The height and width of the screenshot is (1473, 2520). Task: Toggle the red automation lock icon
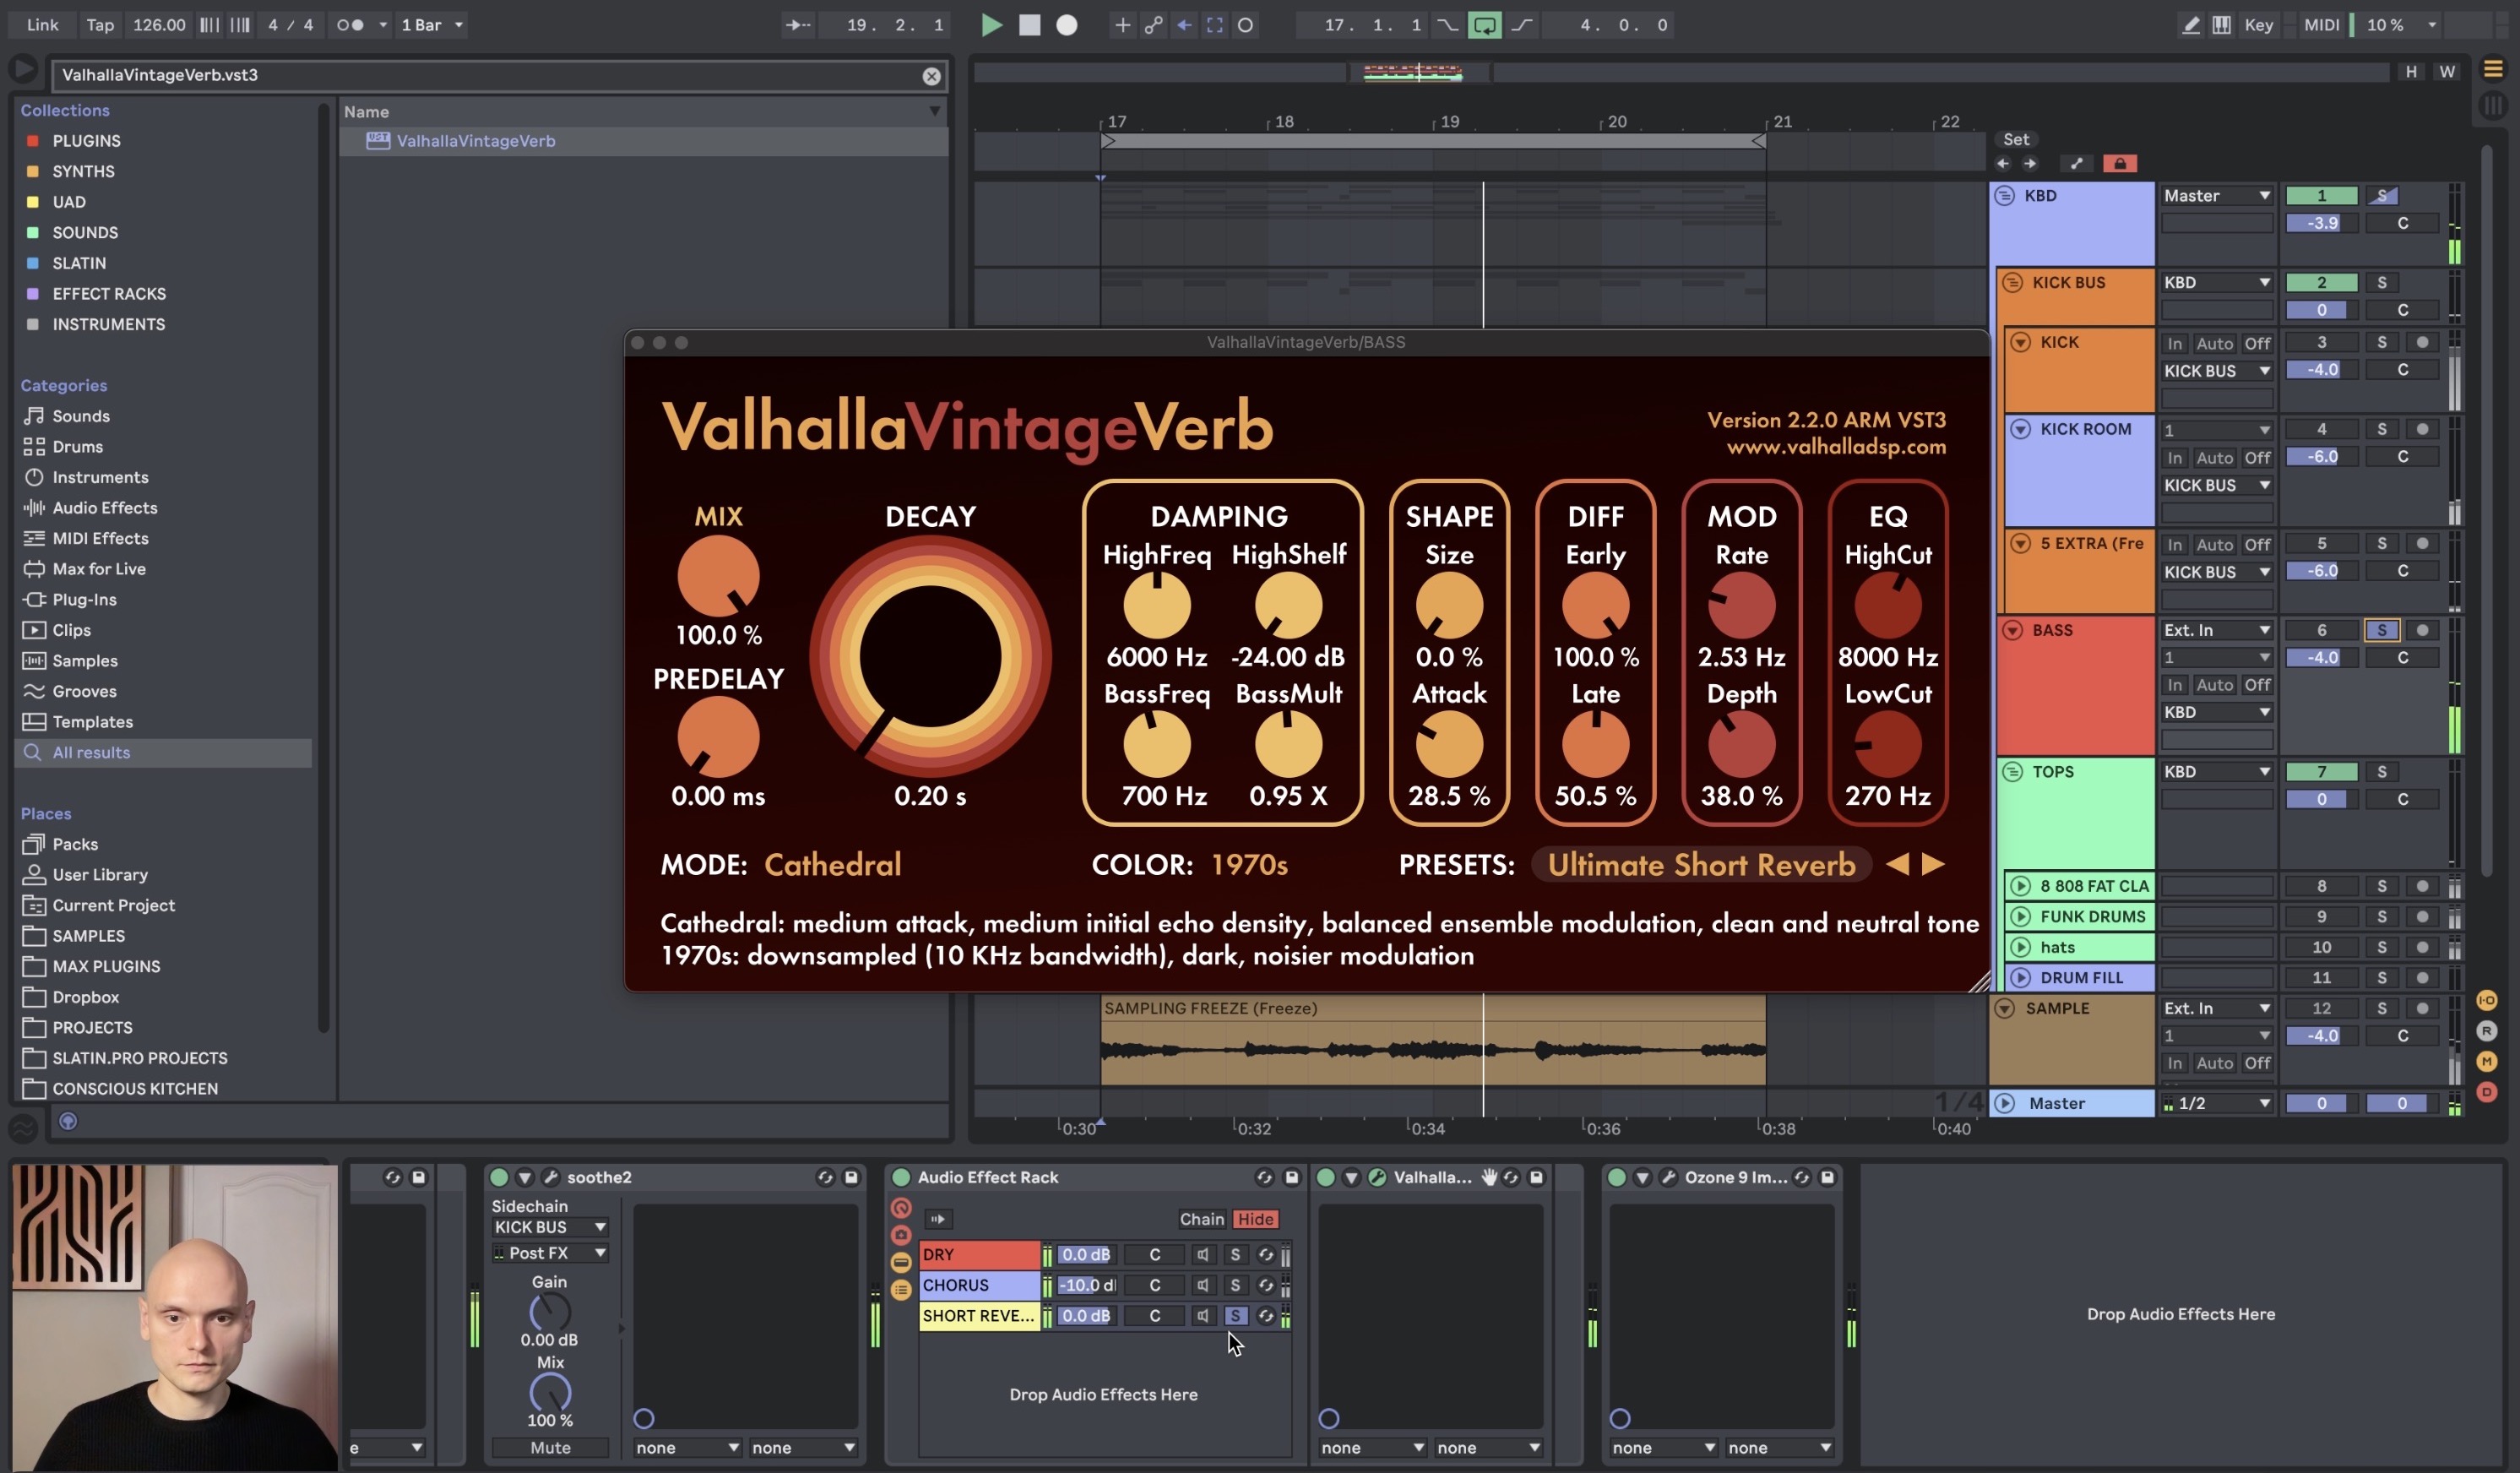2119,164
